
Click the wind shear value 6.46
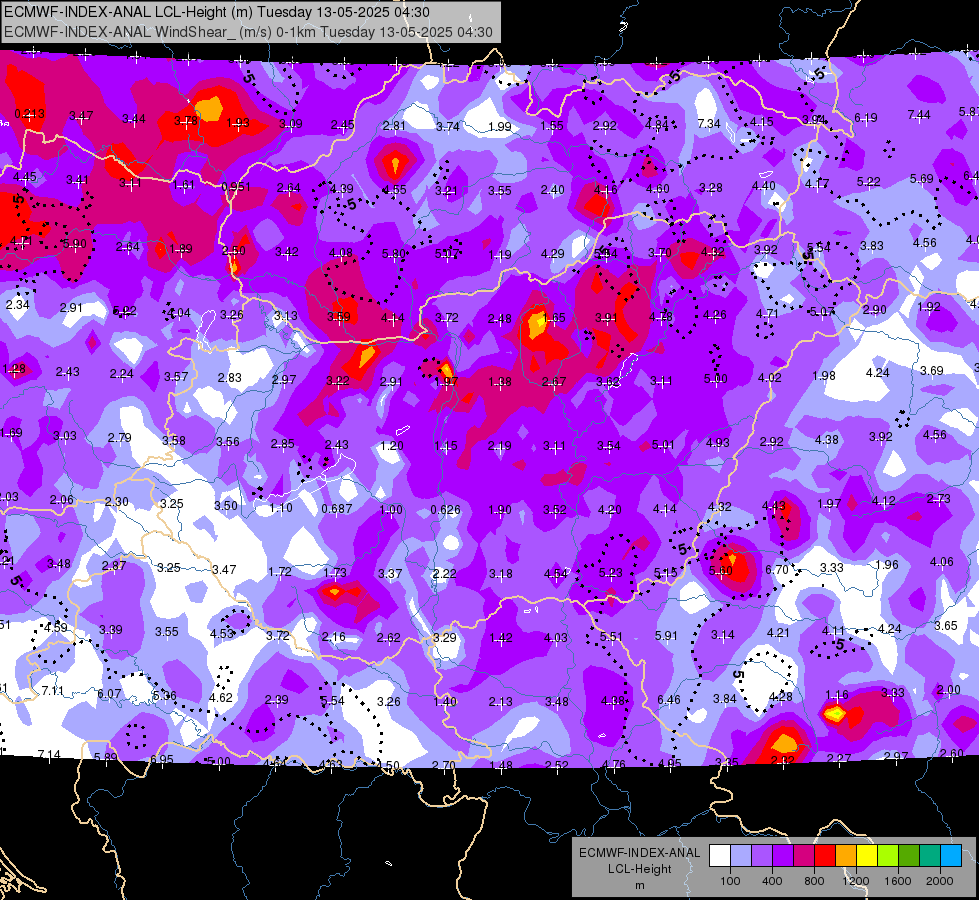click(x=669, y=700)
